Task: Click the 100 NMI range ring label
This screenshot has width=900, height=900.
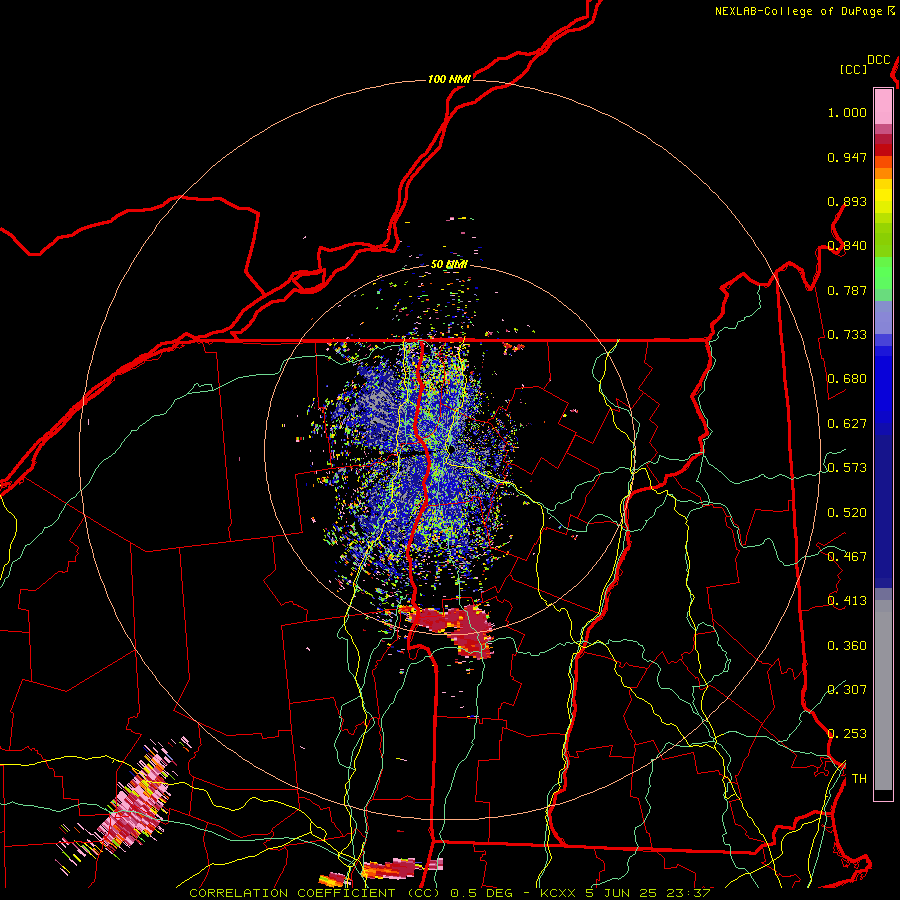Action: click(449, 79)
